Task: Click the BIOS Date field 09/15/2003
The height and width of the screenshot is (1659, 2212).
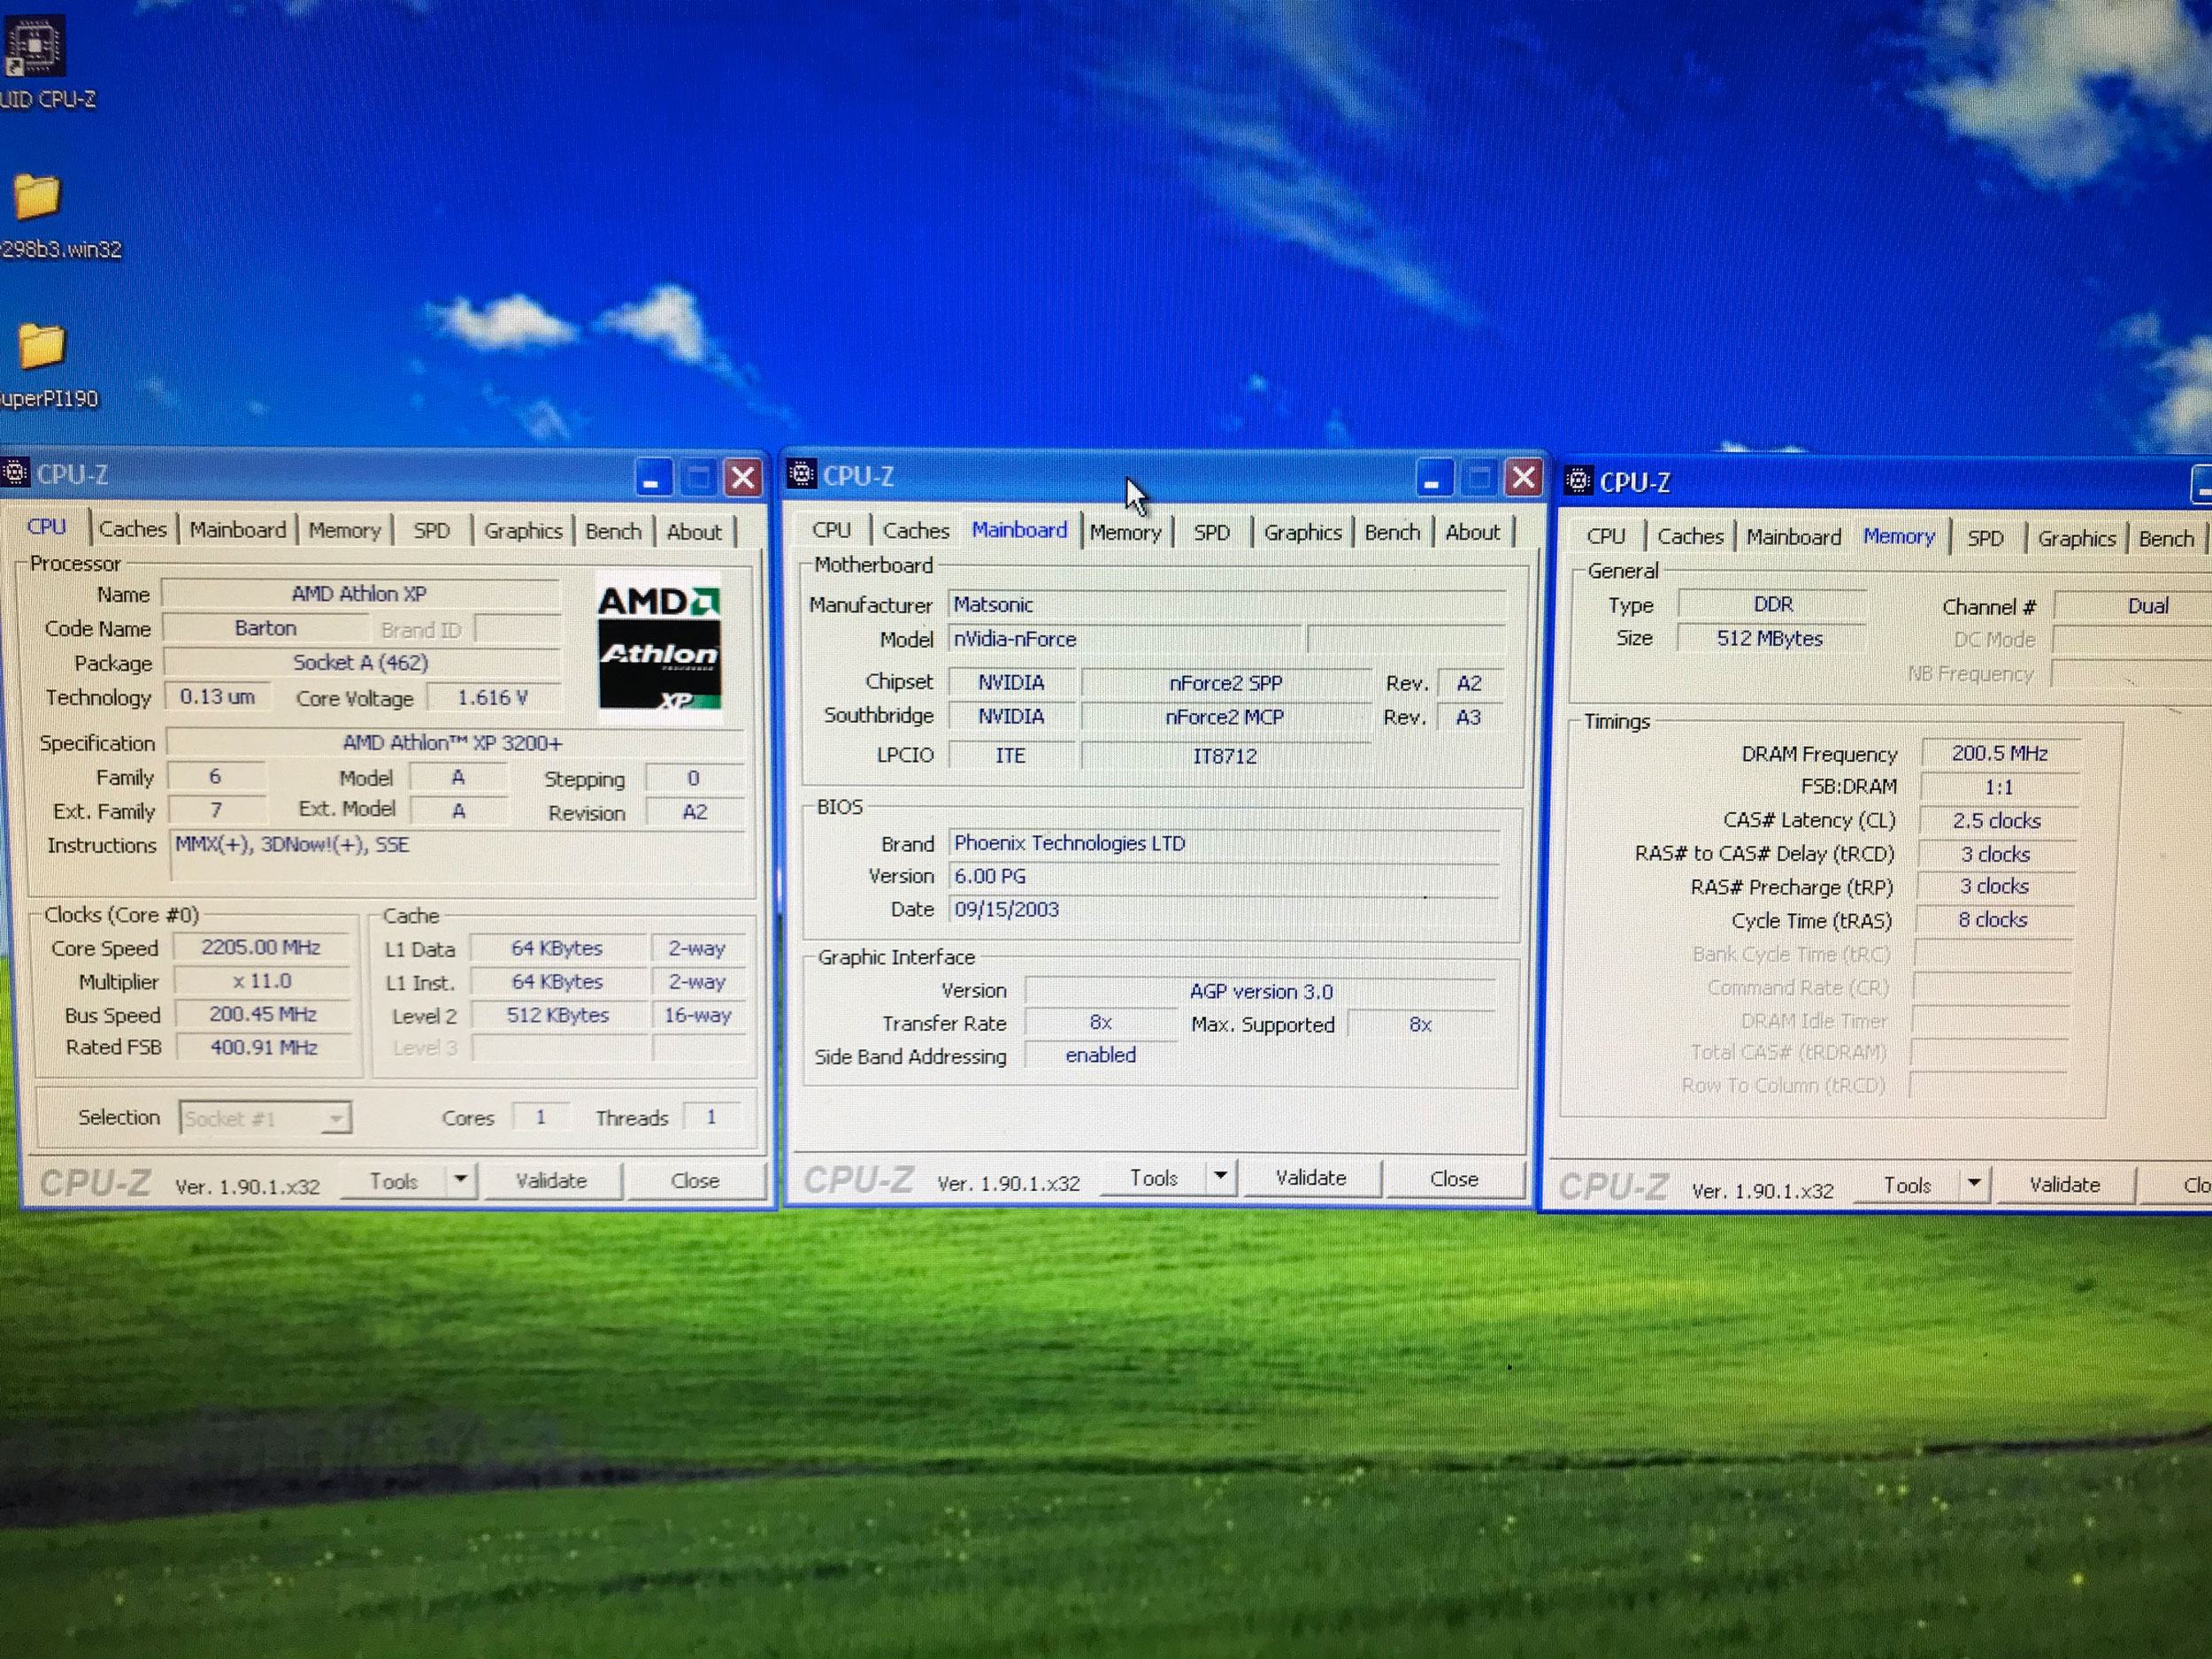Action: pyautogui.click(x=1223, y=909)
